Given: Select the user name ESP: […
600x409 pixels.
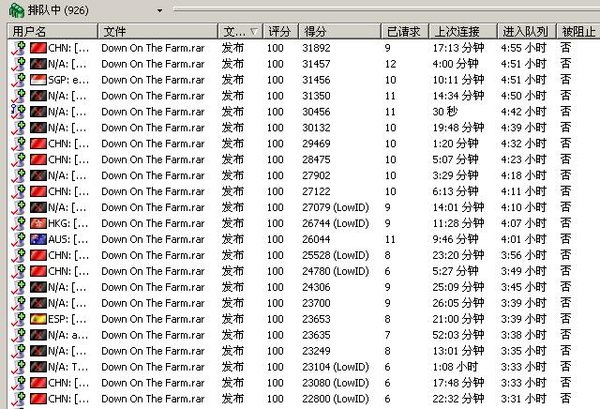Looking at the screenshot, I should pyautogui.click(x=68, y=319).
